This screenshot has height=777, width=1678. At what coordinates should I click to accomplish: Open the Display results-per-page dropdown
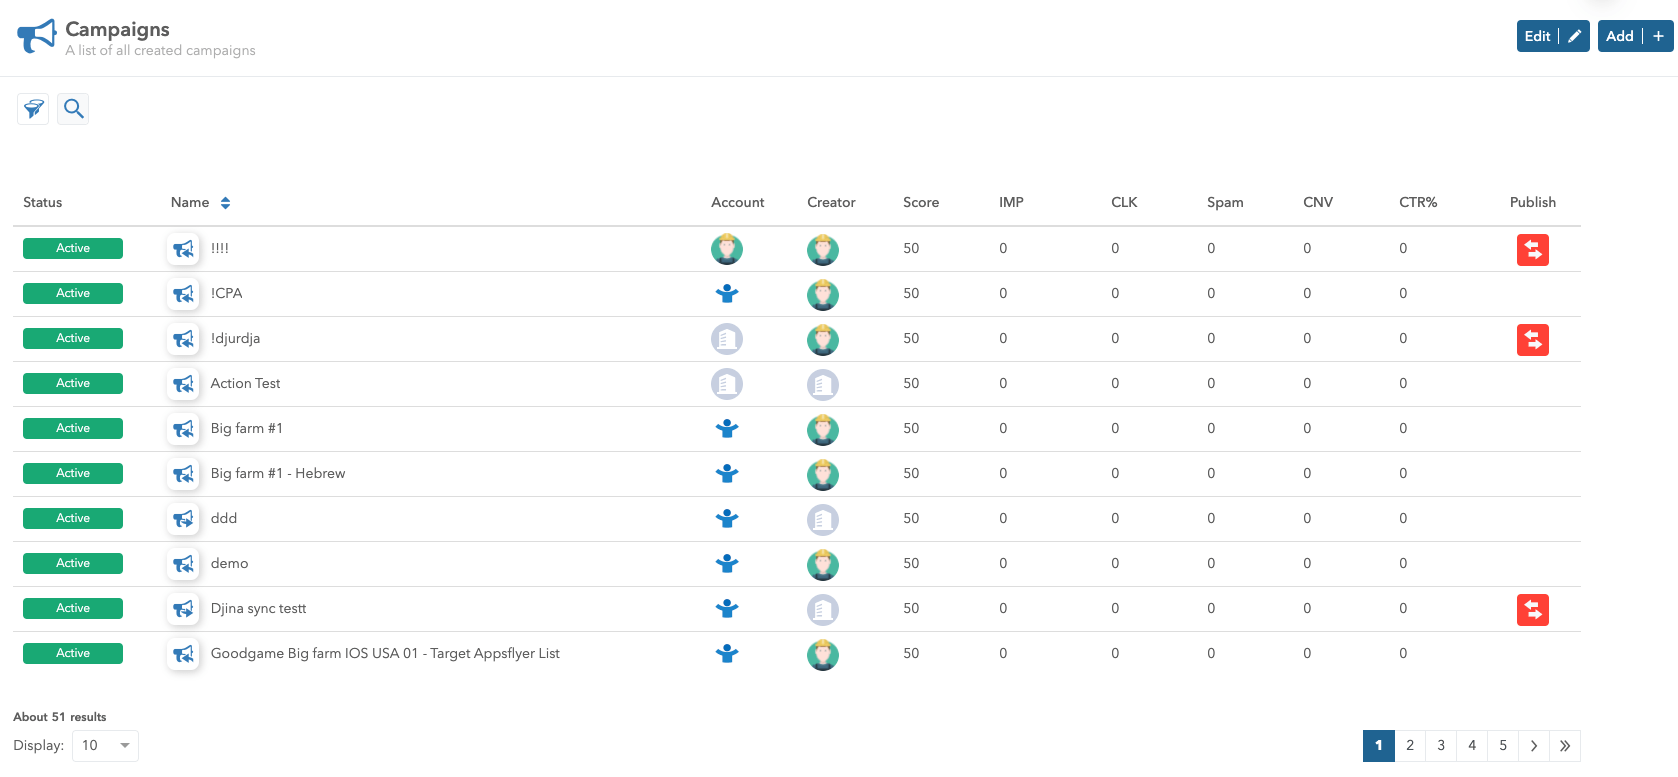tap(105, 746)
